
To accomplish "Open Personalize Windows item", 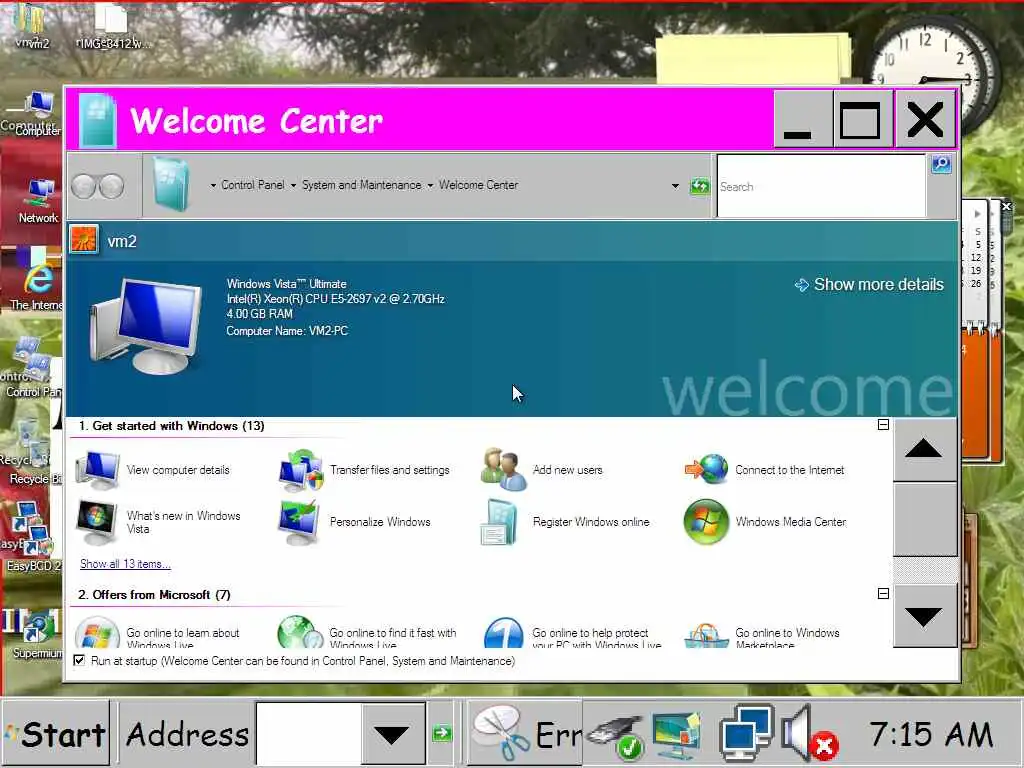I will point(355,522).
